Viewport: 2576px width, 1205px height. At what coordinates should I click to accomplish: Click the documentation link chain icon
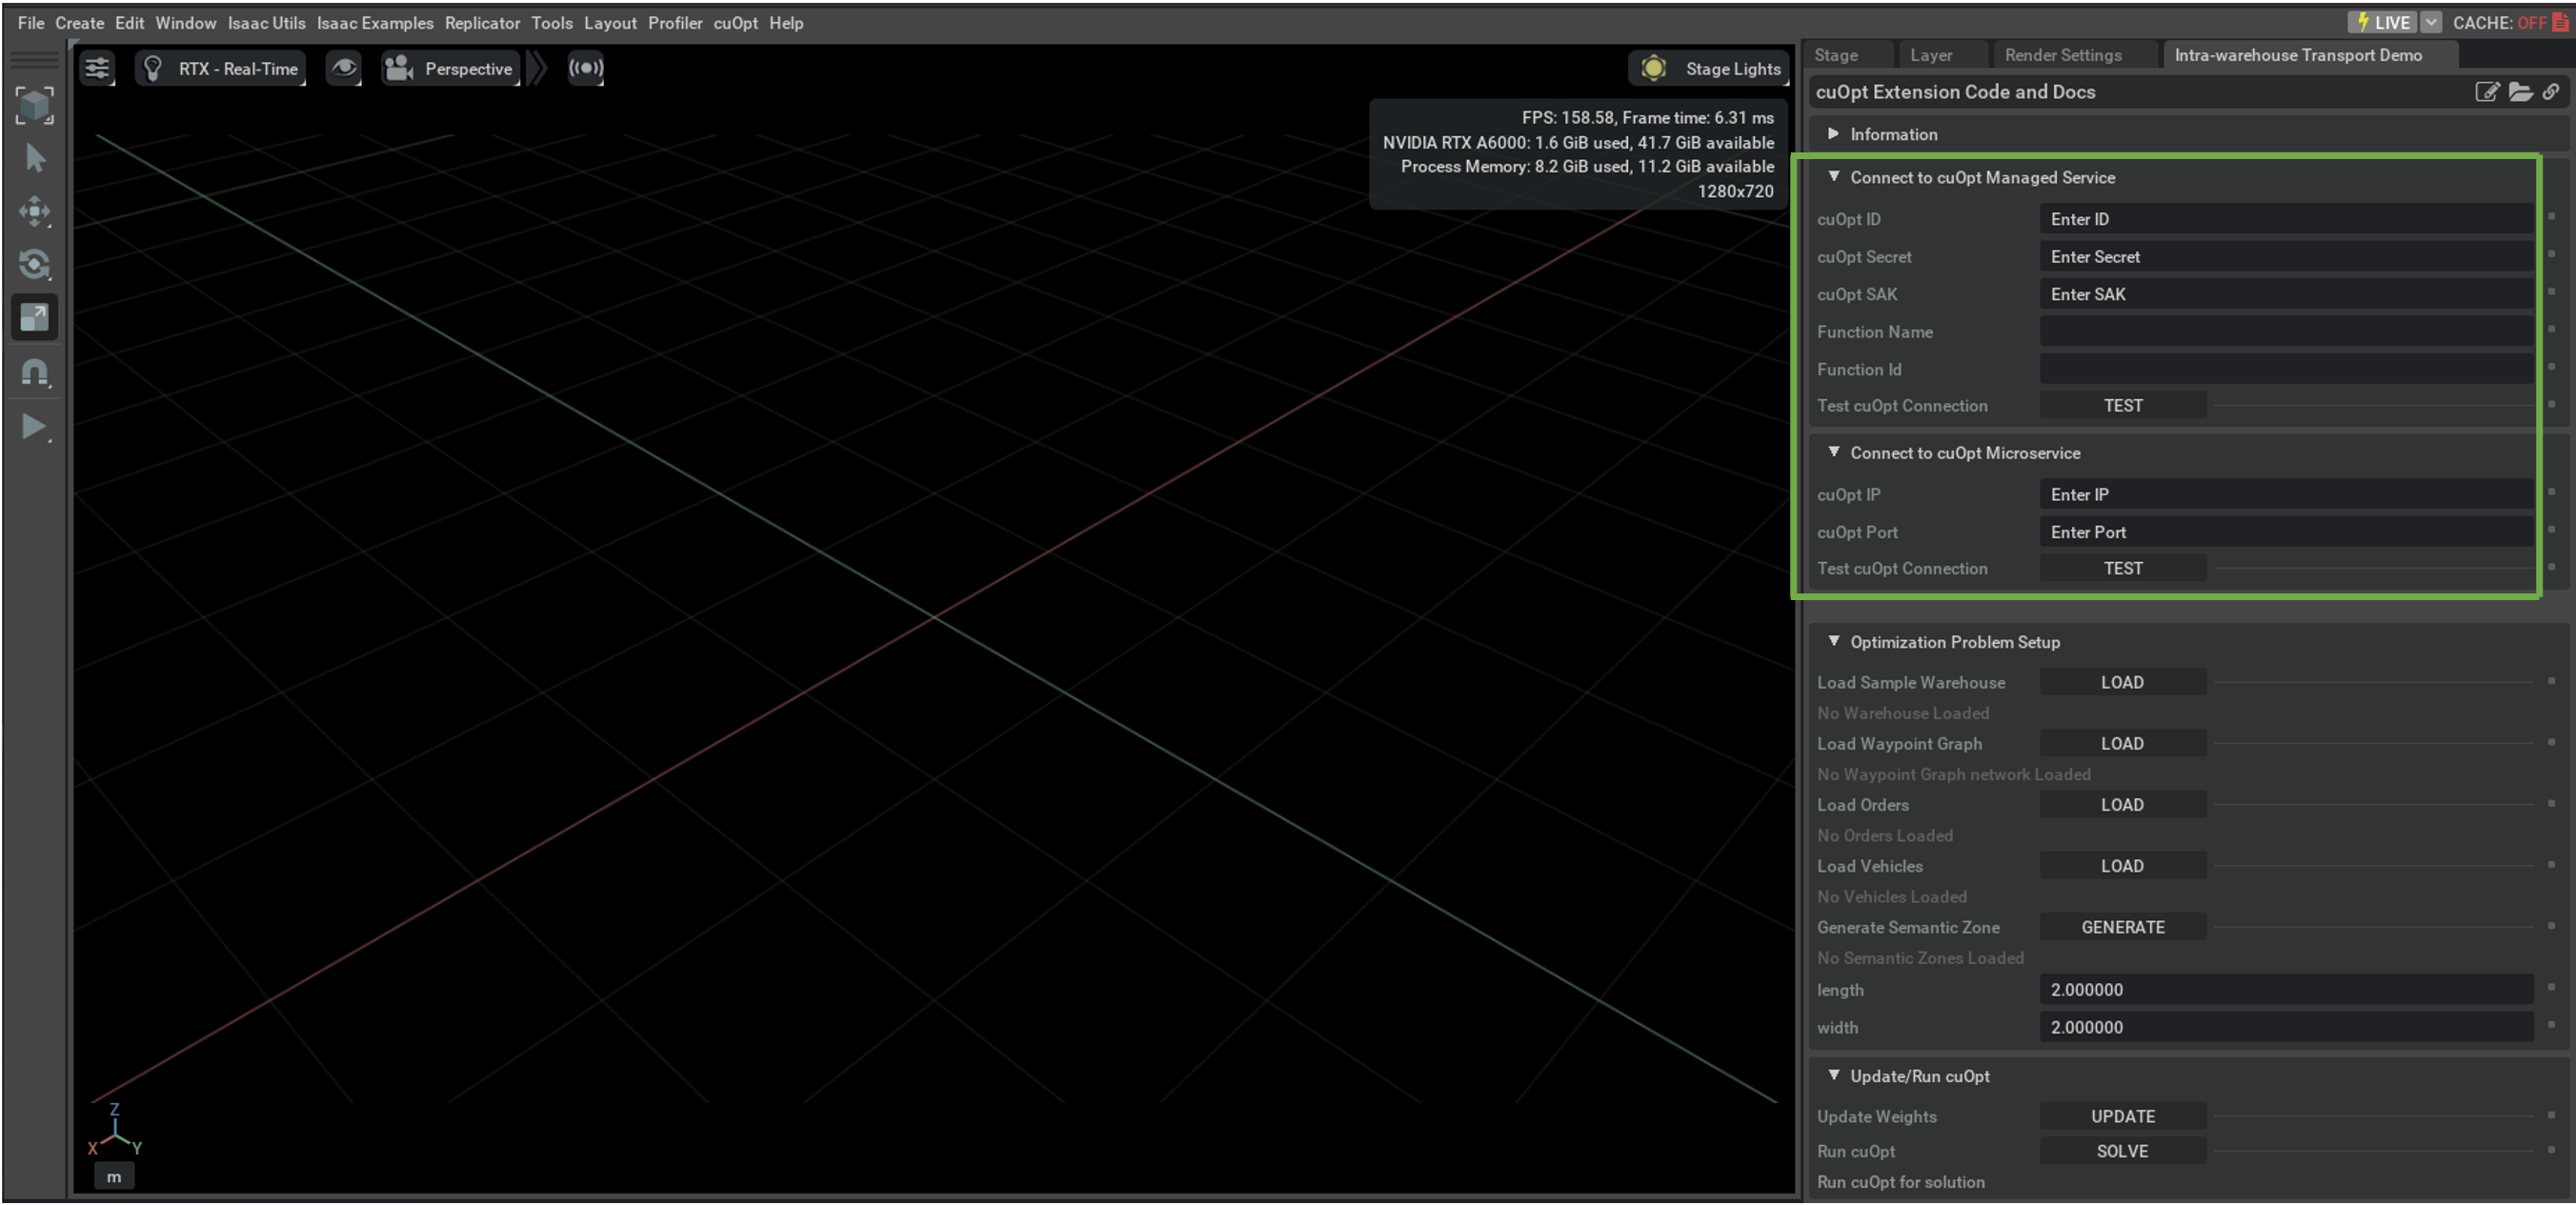[x=2551, y=92]
